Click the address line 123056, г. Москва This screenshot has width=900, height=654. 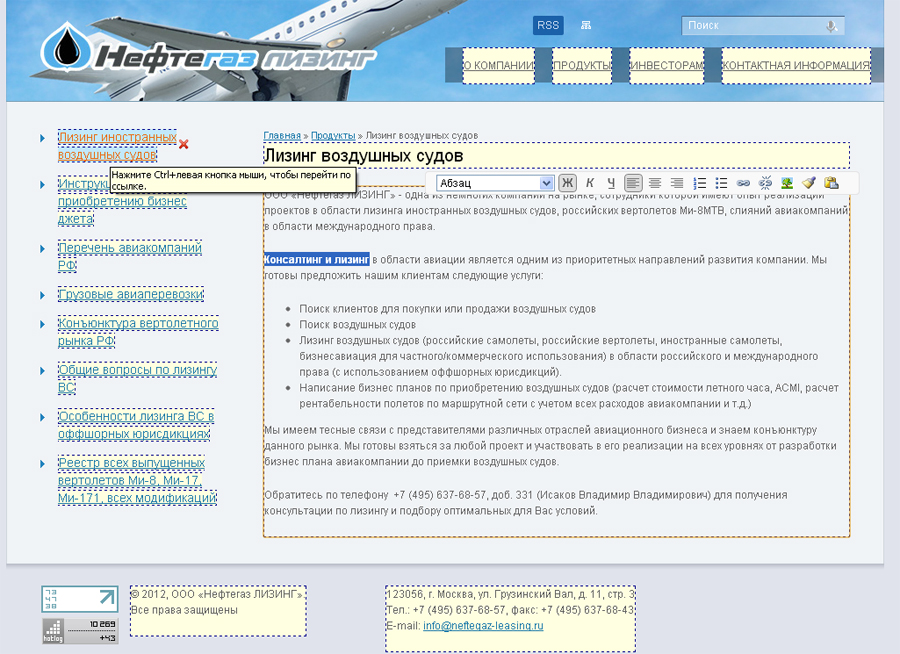pyautogui.click(x=510, y=594)
